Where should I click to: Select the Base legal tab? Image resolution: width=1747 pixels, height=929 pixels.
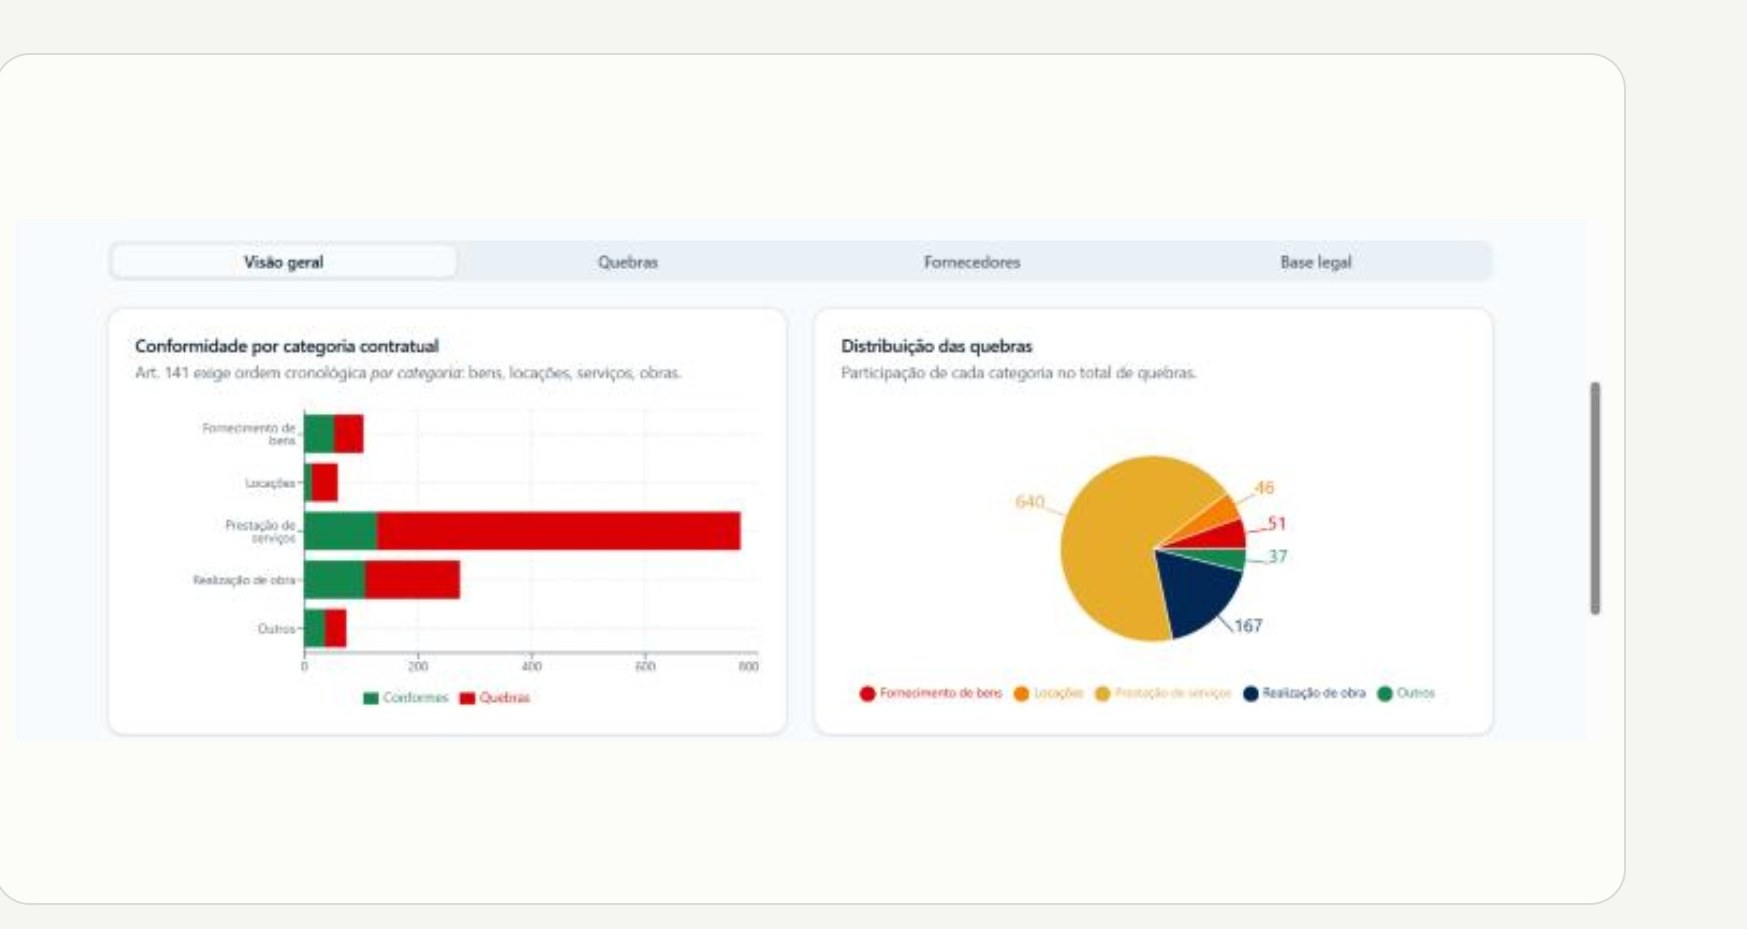click(1316, 262)
